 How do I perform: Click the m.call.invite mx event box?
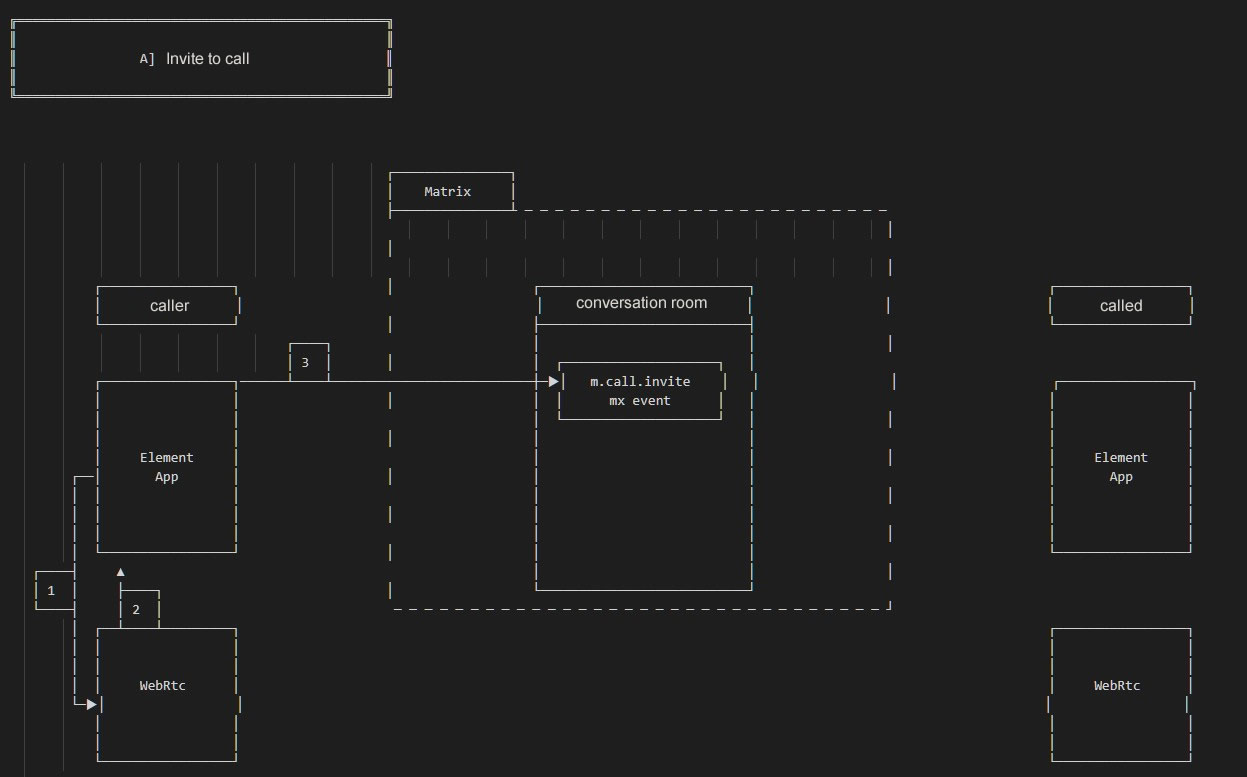640,391
